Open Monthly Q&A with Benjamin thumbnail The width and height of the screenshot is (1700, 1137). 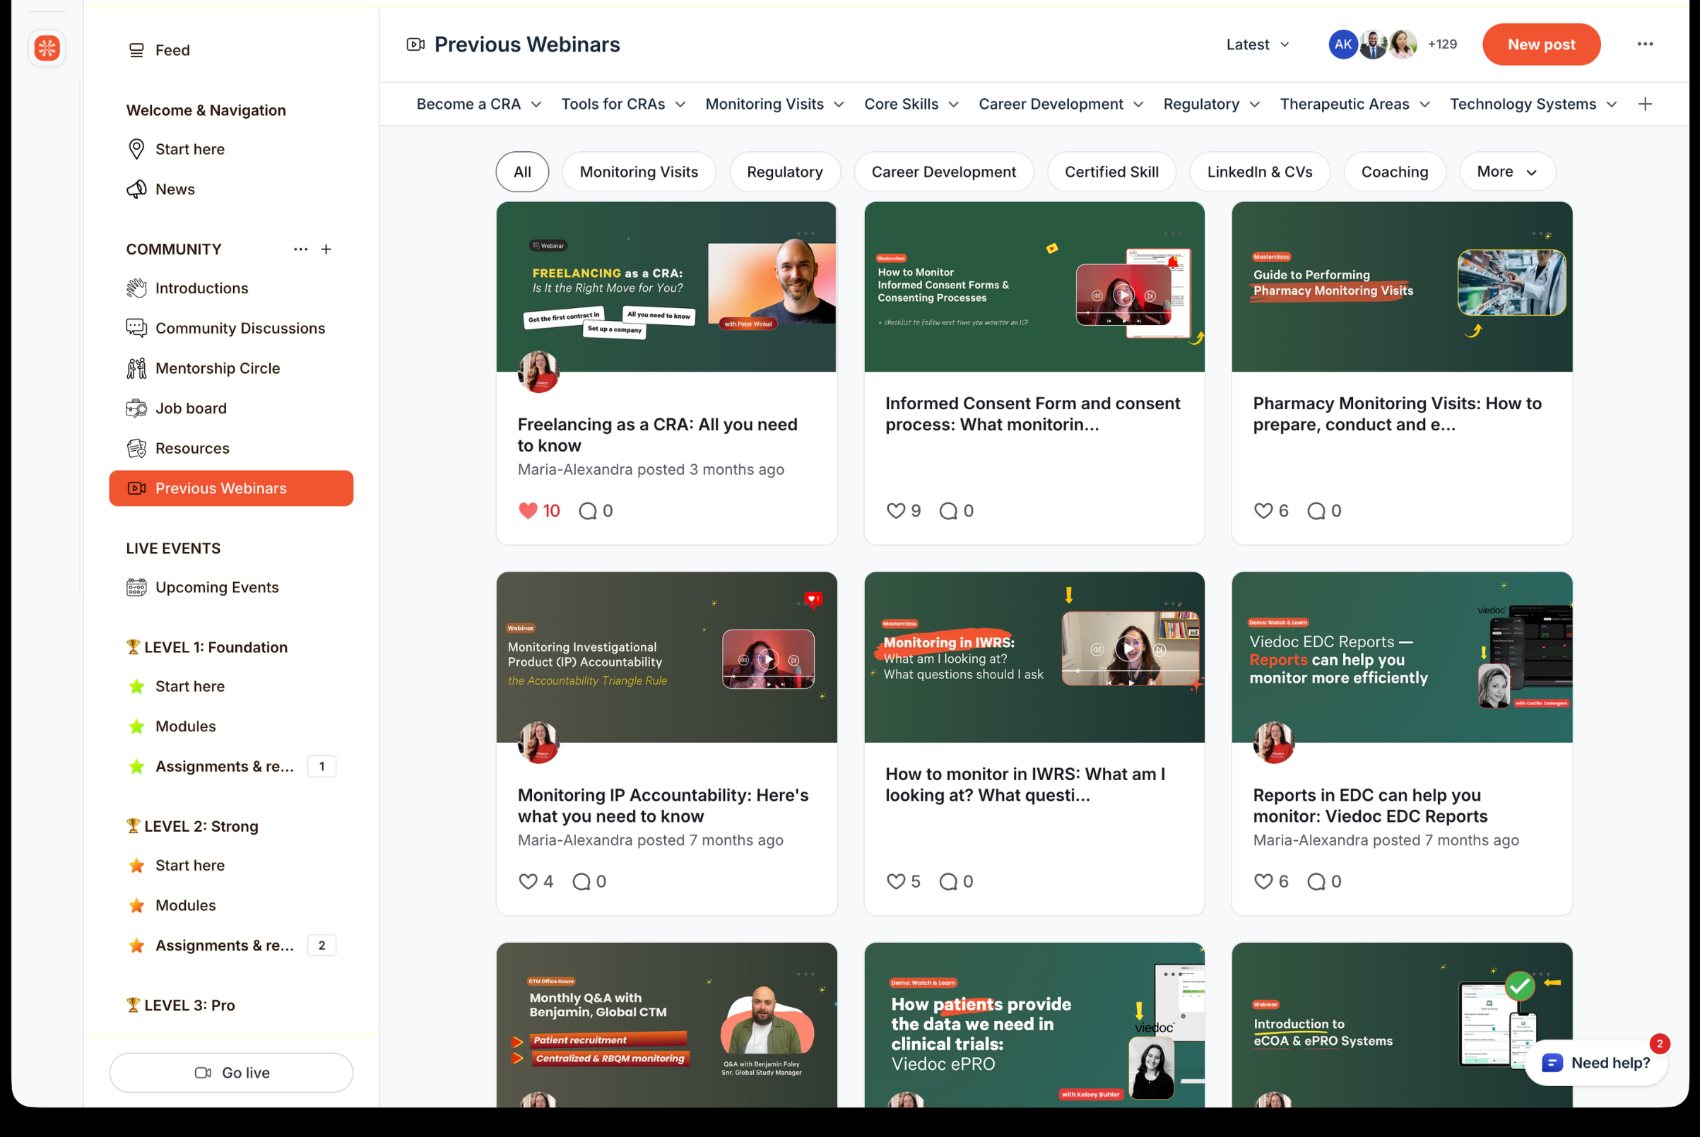pyautogui.click(x=667, y=1024)
